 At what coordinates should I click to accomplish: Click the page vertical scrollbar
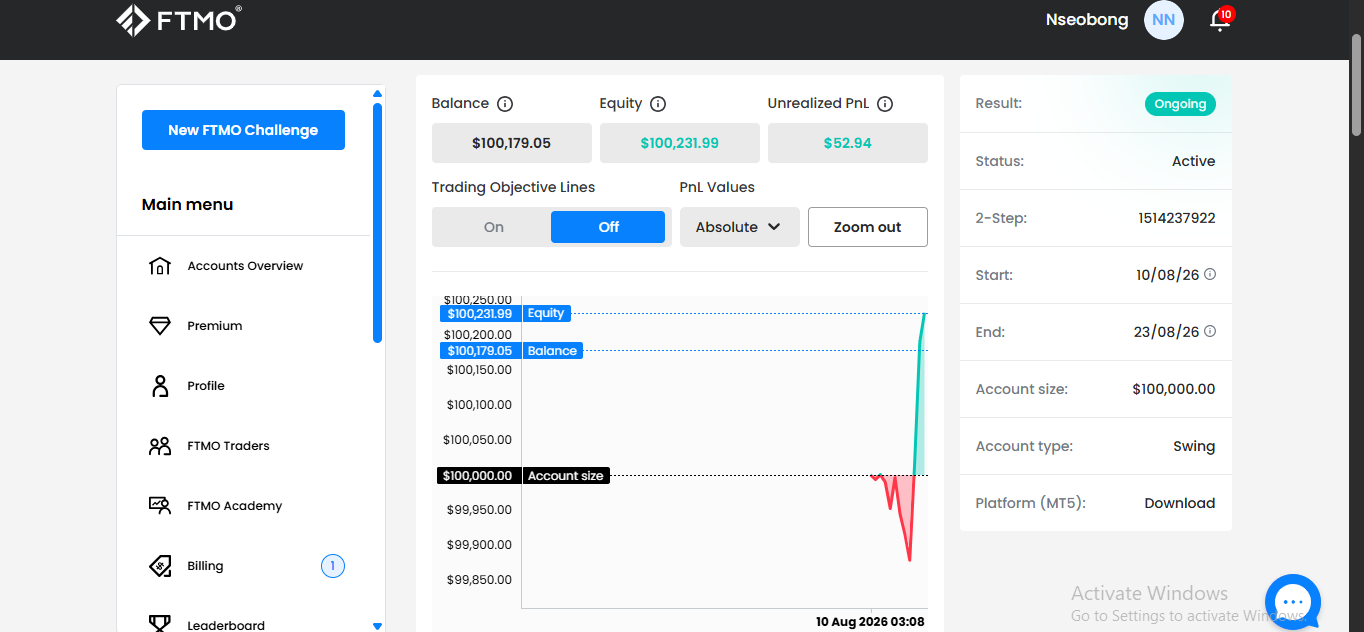pyautogui.click(x=1357, y=85)
